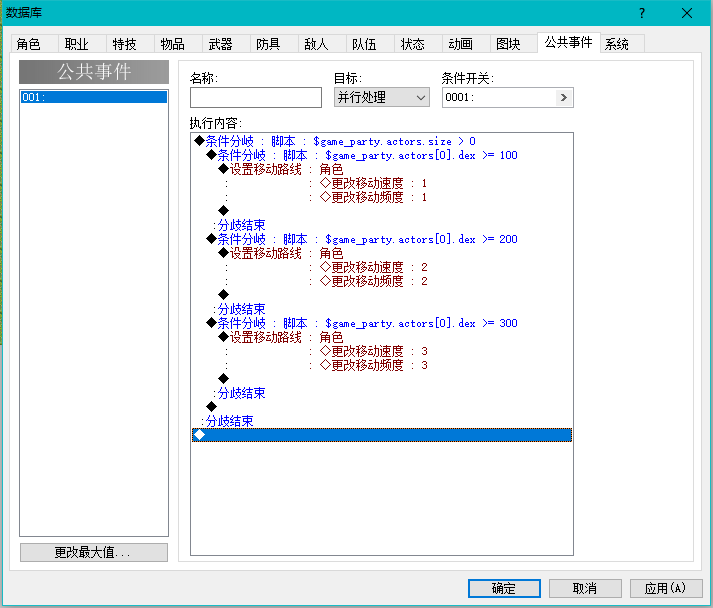Select the dex >= 300 condition line
Image resolution: width=713 pixels, height=608 pixels.
tap(382, 323)
